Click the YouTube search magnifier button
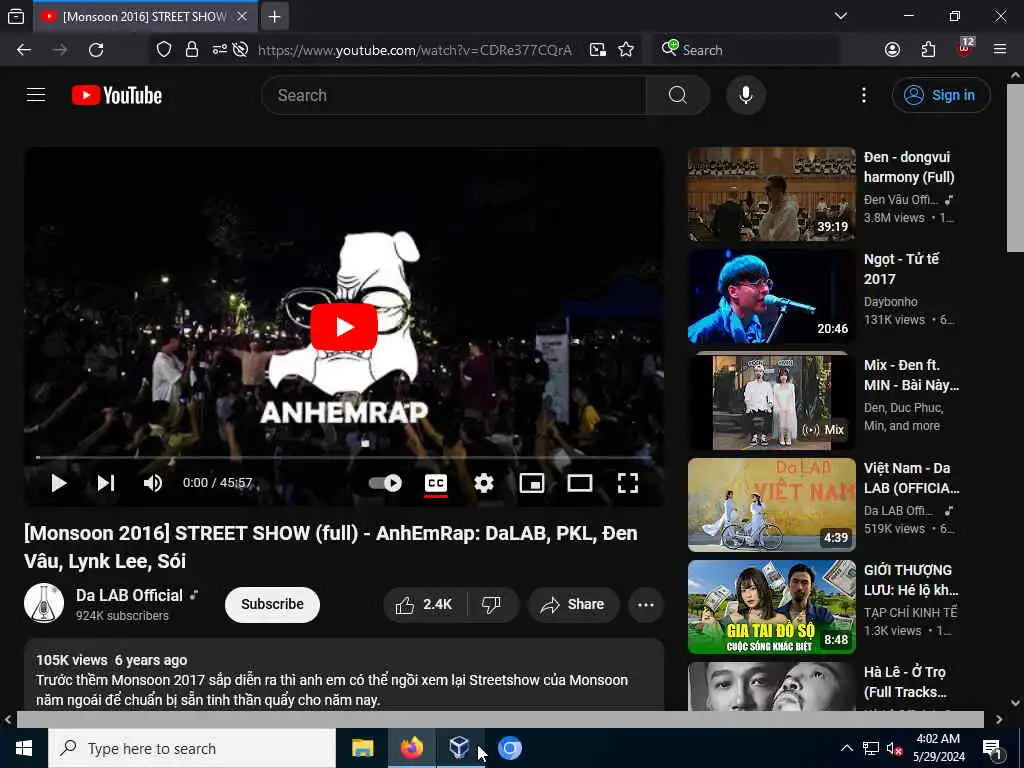Image resolution: width=1024 pixels, height=768 pixels. (678, 95)
